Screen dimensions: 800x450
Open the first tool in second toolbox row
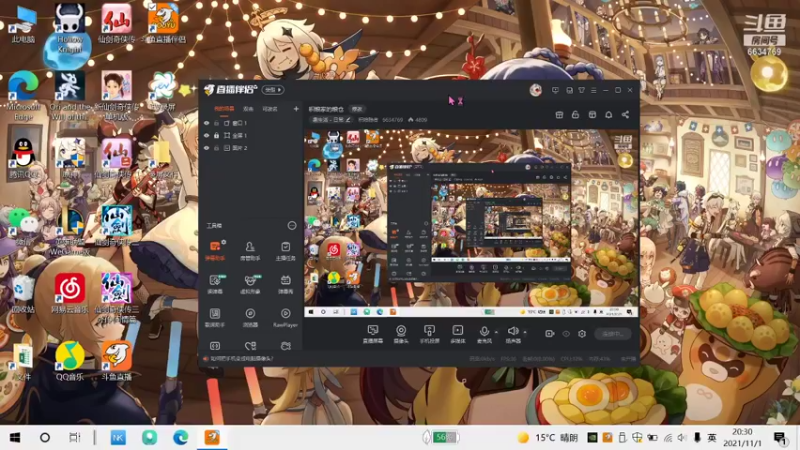215,284
